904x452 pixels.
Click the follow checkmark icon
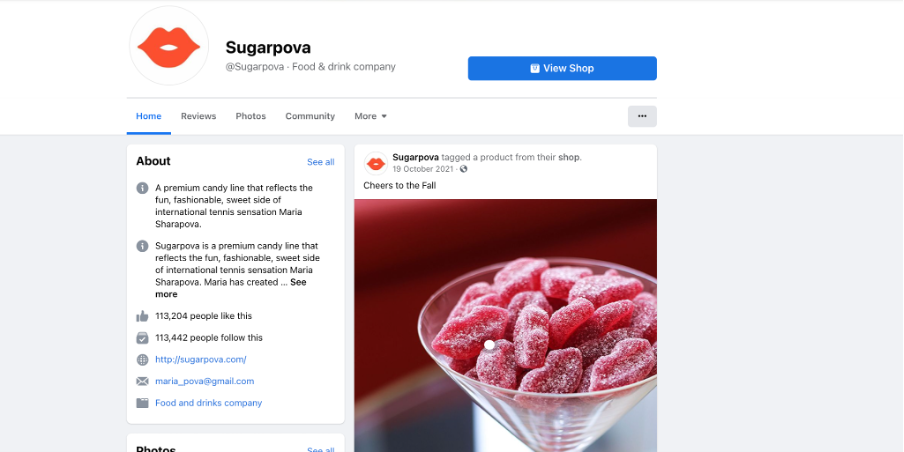click(142, 338)
